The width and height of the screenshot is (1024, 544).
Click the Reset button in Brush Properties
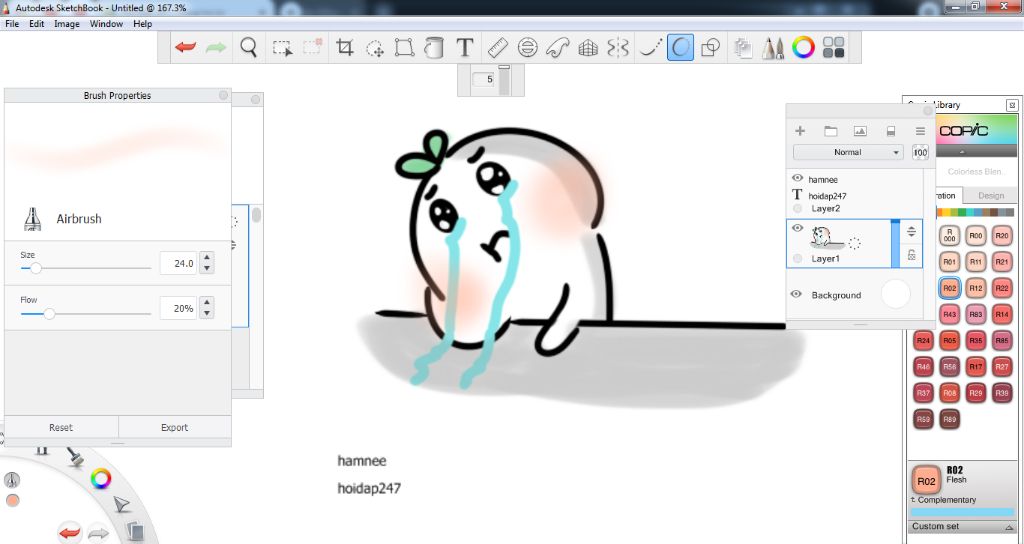tap(61, 427)
